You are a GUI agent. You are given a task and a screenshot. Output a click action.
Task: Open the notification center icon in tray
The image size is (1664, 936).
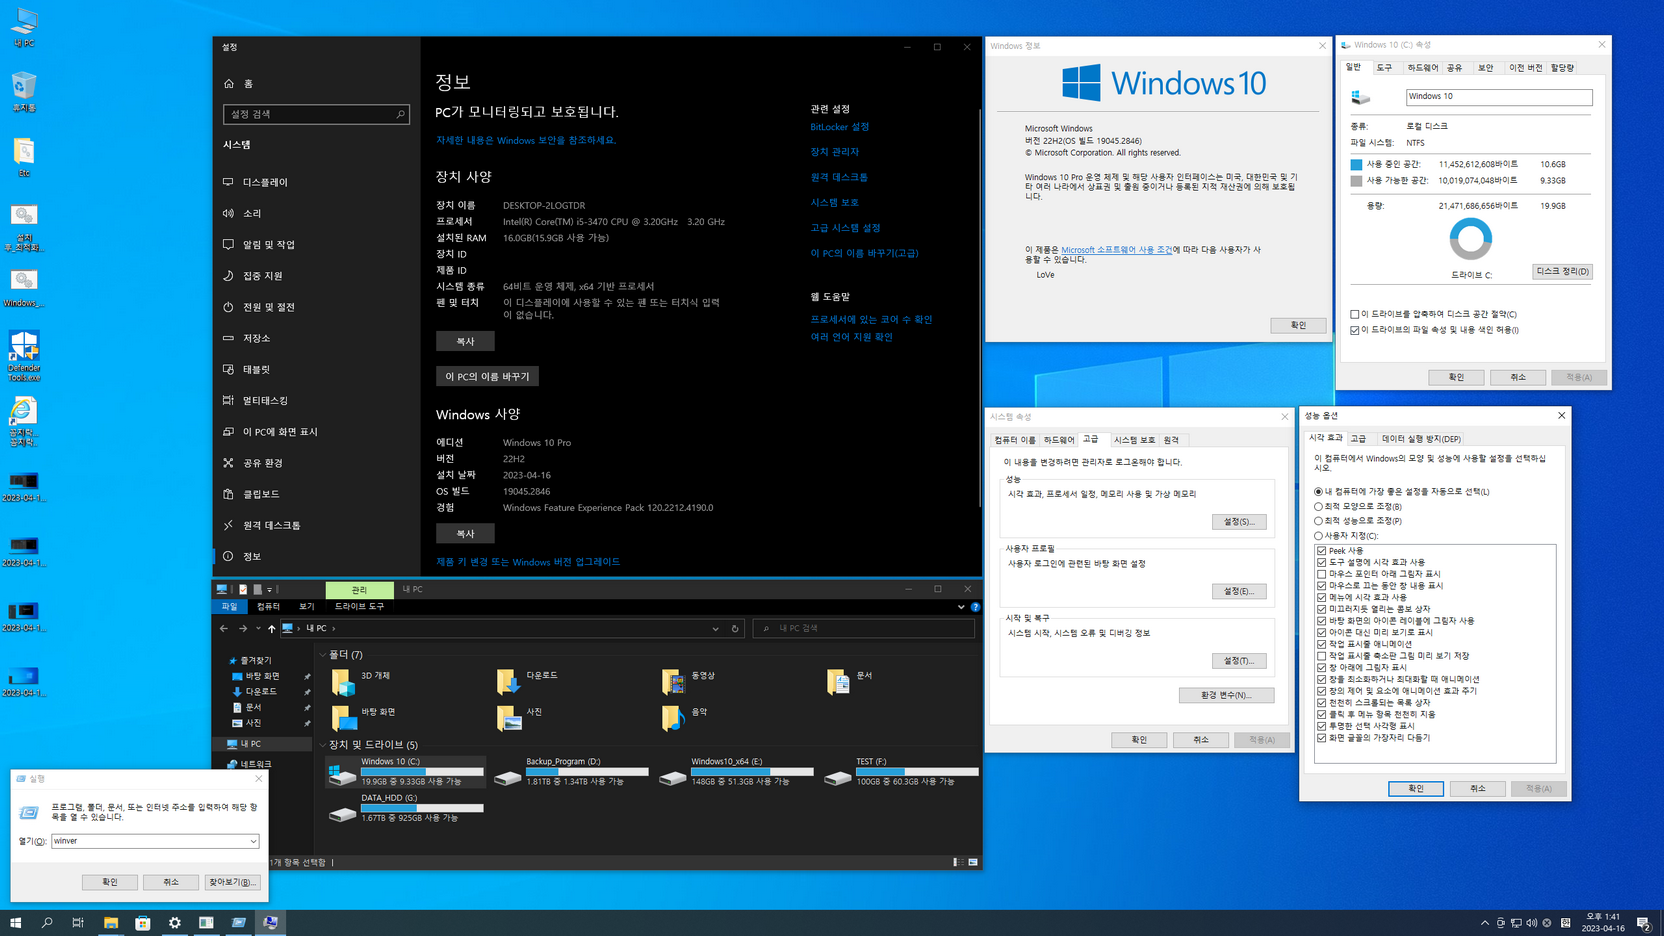(1643, 923)
